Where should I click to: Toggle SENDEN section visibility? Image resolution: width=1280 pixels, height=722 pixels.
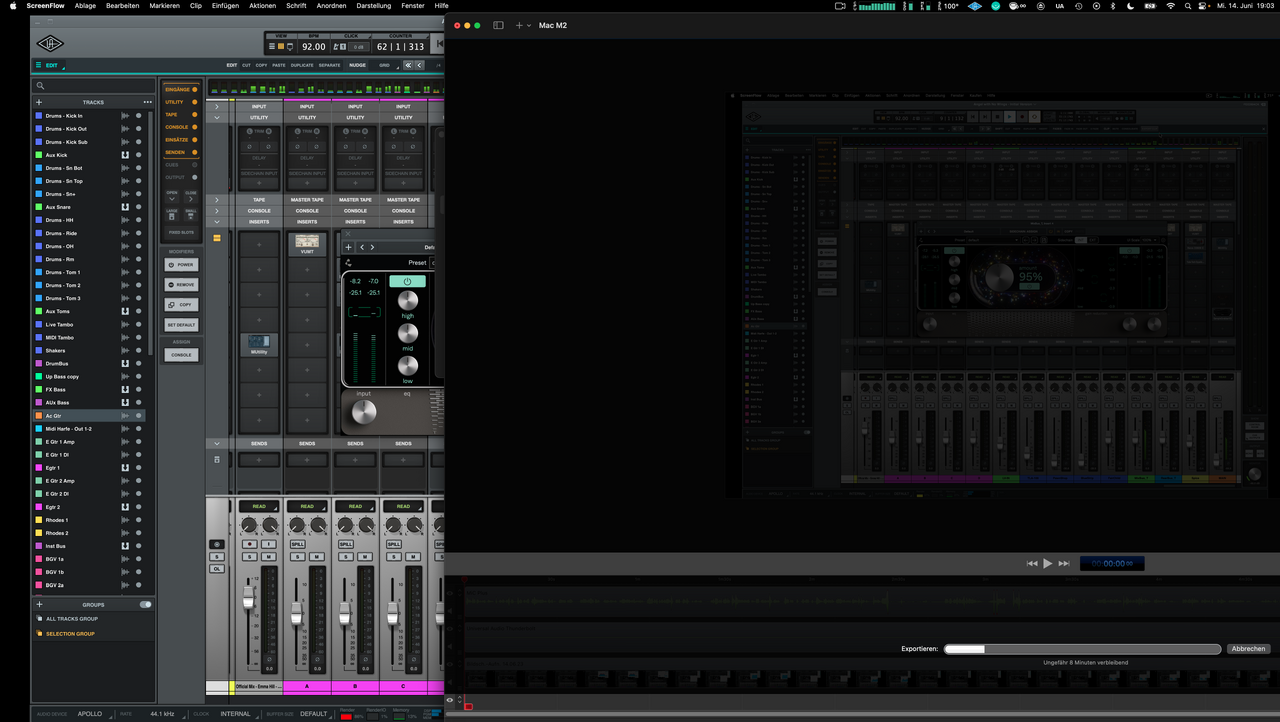point(194,152)
